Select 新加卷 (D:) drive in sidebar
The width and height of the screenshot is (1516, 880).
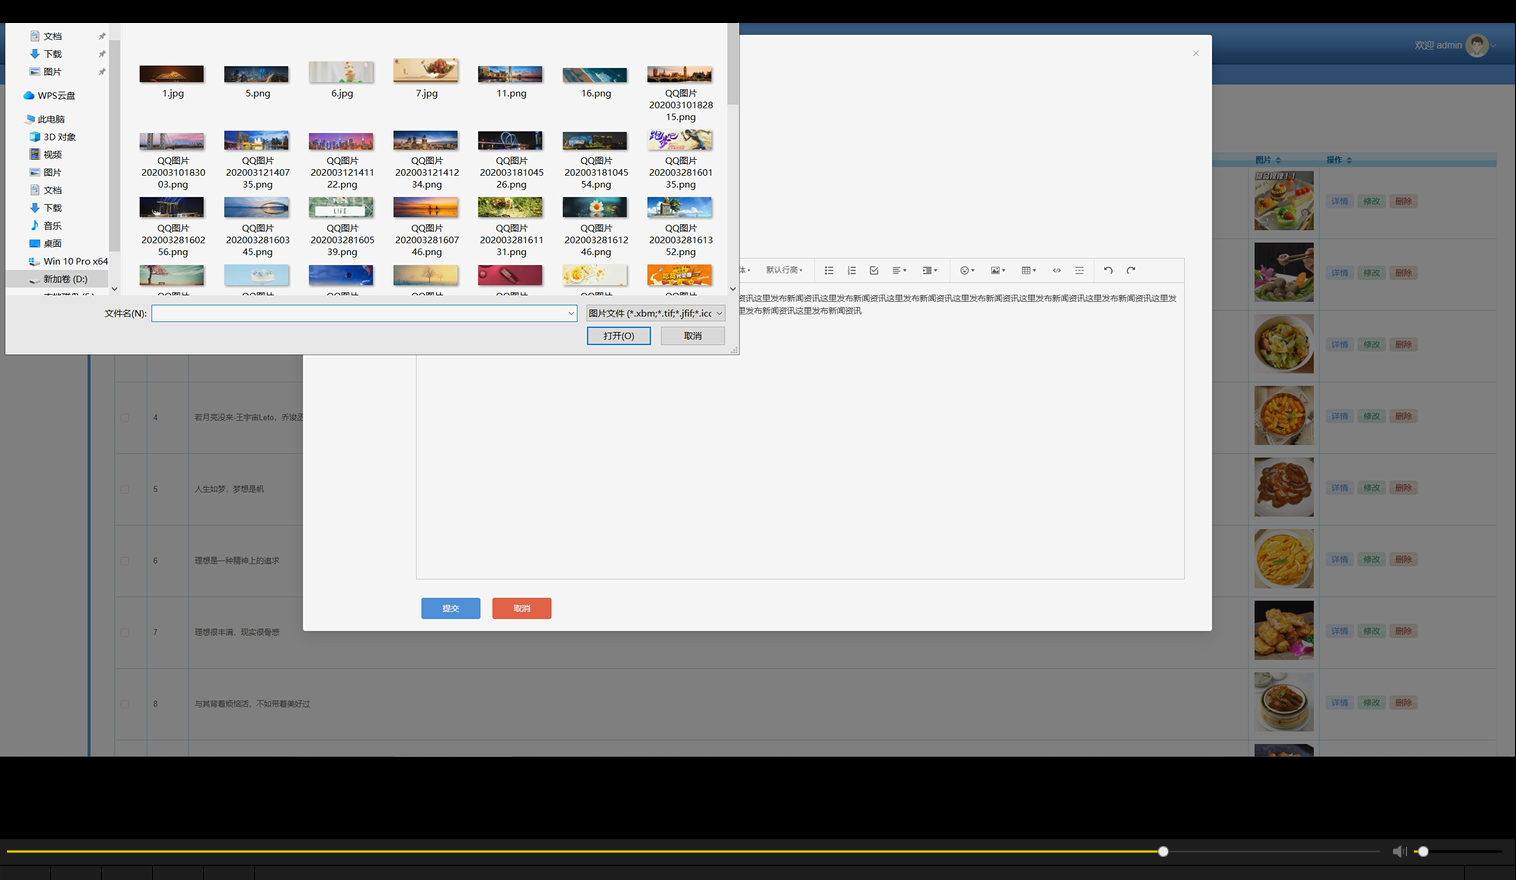[65, 280]
